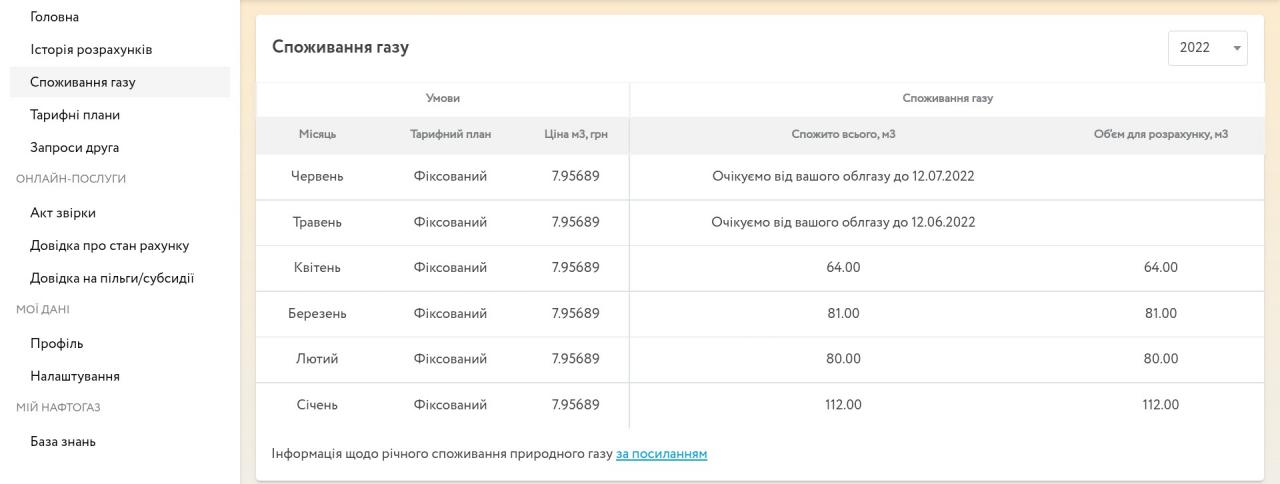Select the Квітень row month cell

coord(317,268)
